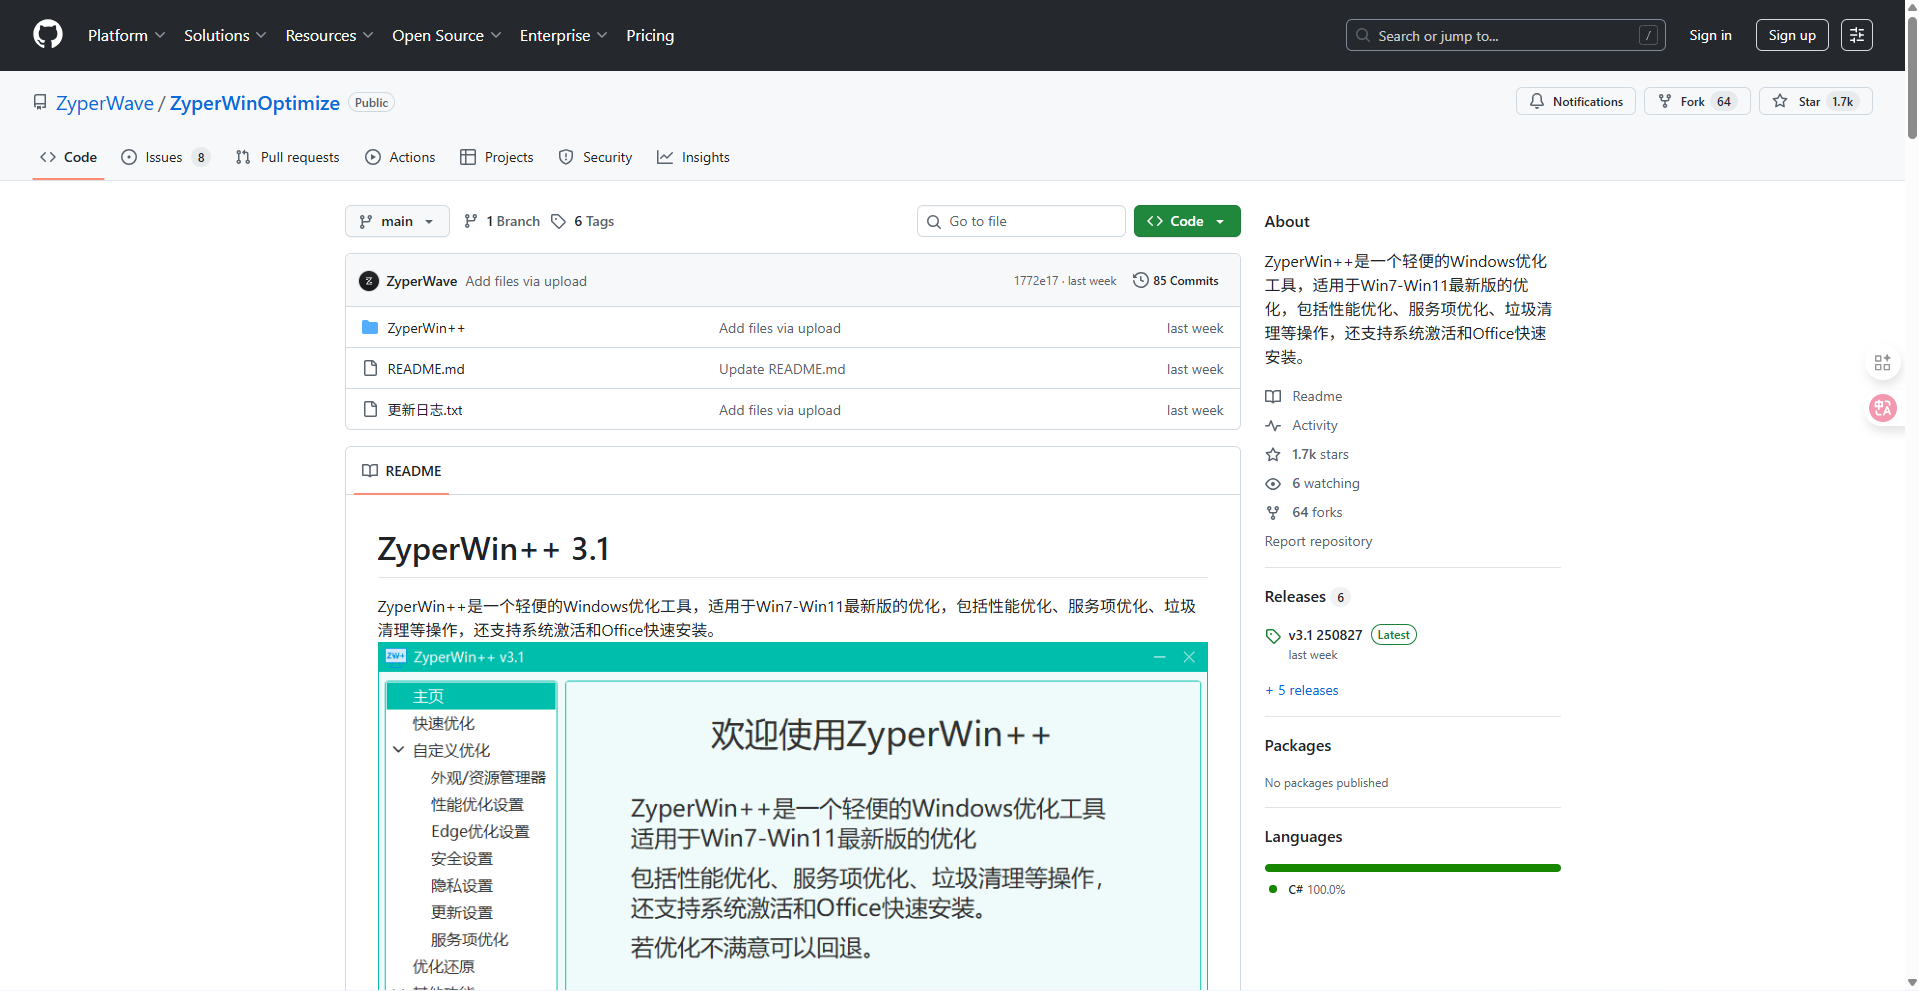1919x991 pixels.
Task: Open the green Code dropdown button
Action: [1187, 221]
